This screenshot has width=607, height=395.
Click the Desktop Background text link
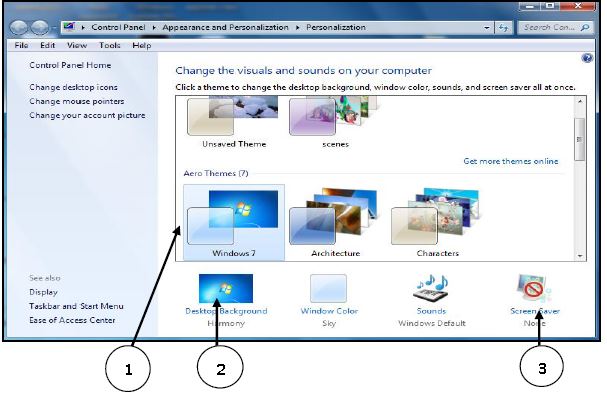226,311
